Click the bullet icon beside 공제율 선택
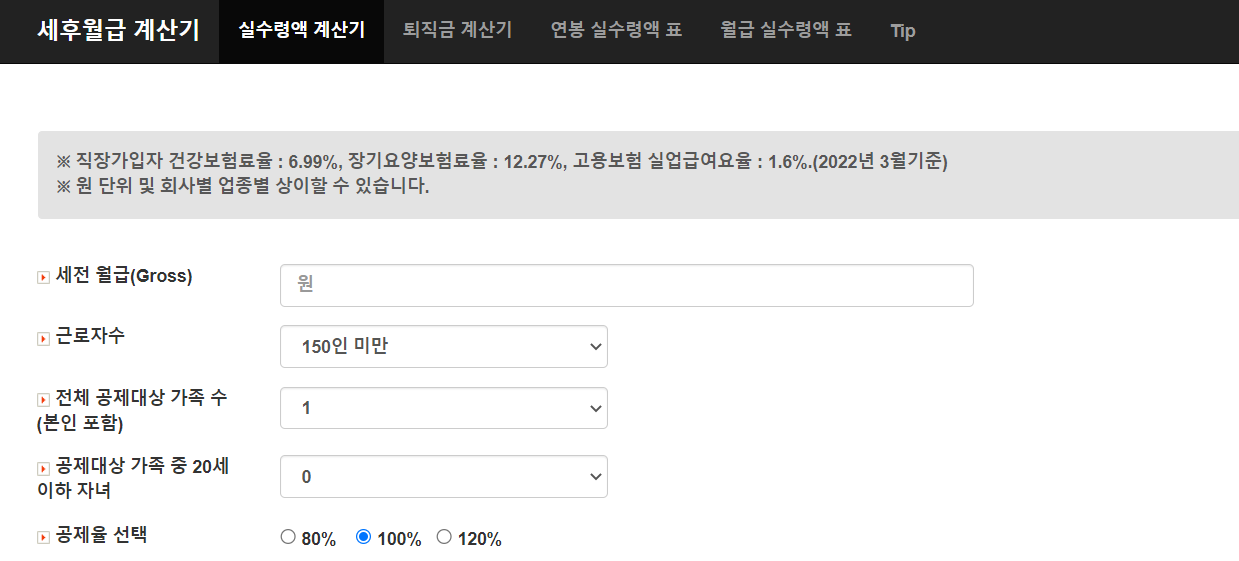 click(x=43, y=537)
